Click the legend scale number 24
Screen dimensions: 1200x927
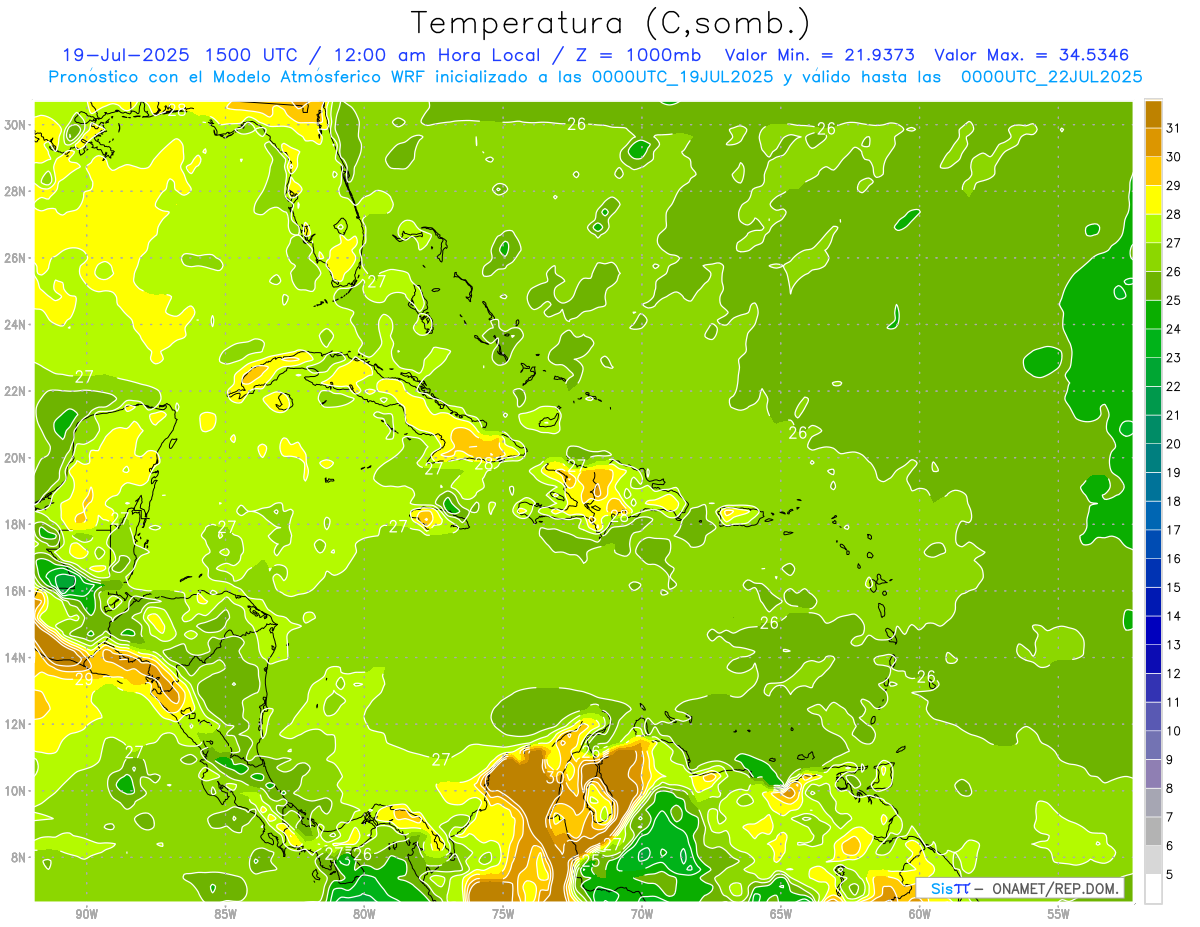point(1174,329)
